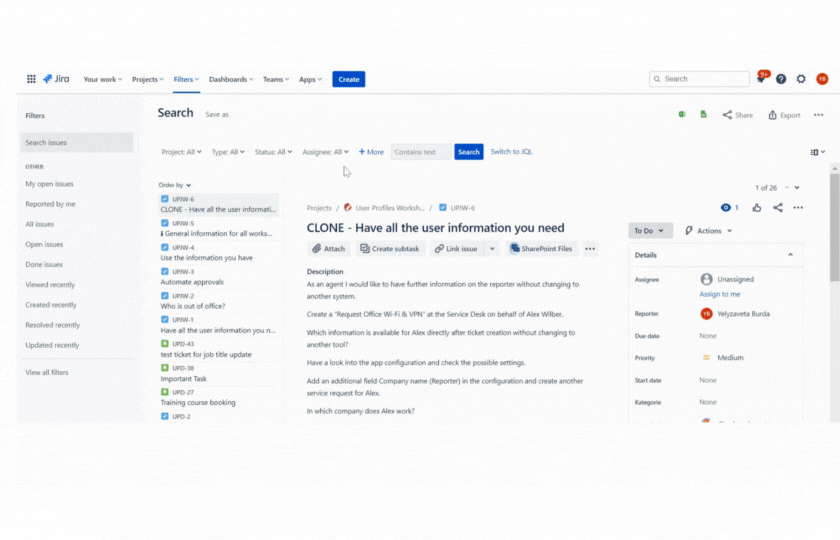This screenshot has width=840, height=540.
Task: Open the app switcher grid icon
Action: click(x=32, y=79)
